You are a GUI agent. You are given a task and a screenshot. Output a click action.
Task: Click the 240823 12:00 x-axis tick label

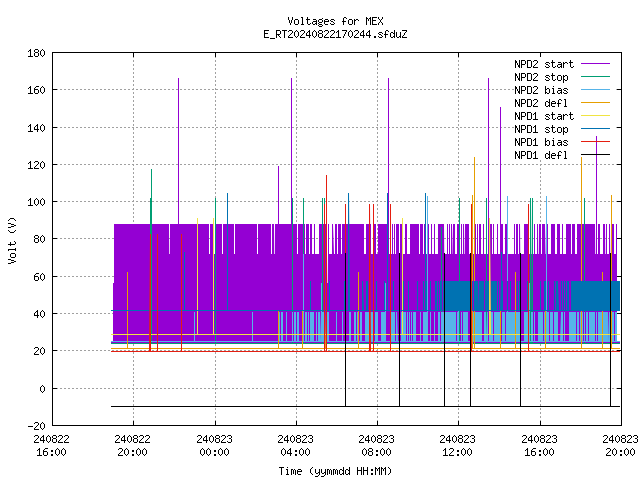458,445
